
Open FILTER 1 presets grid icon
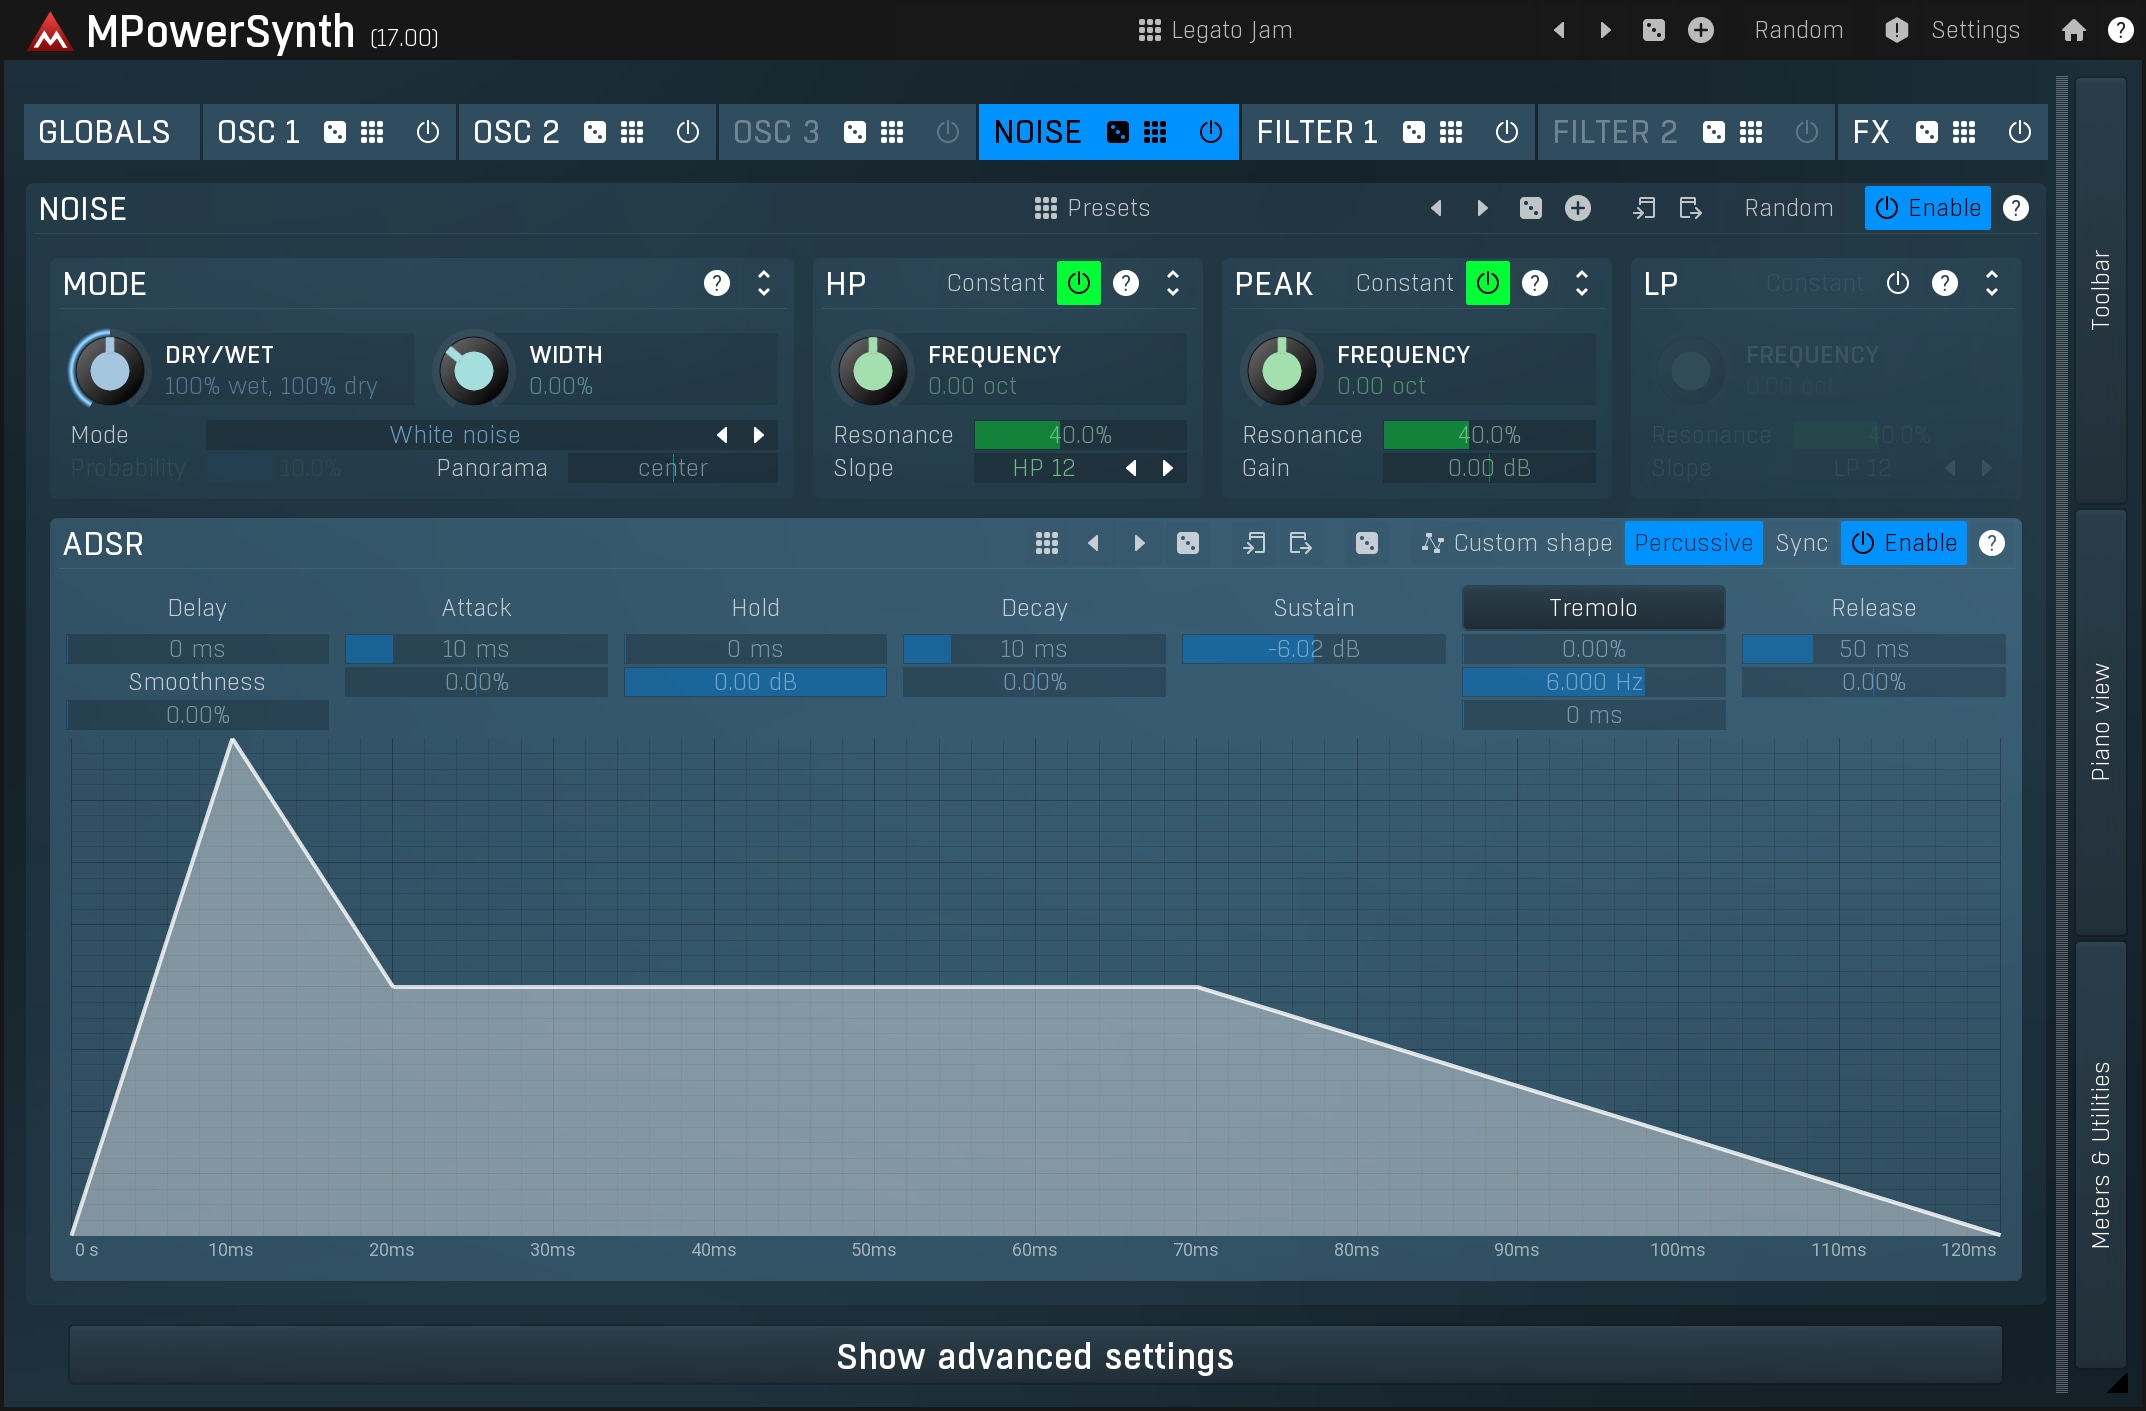(1451, 132)
